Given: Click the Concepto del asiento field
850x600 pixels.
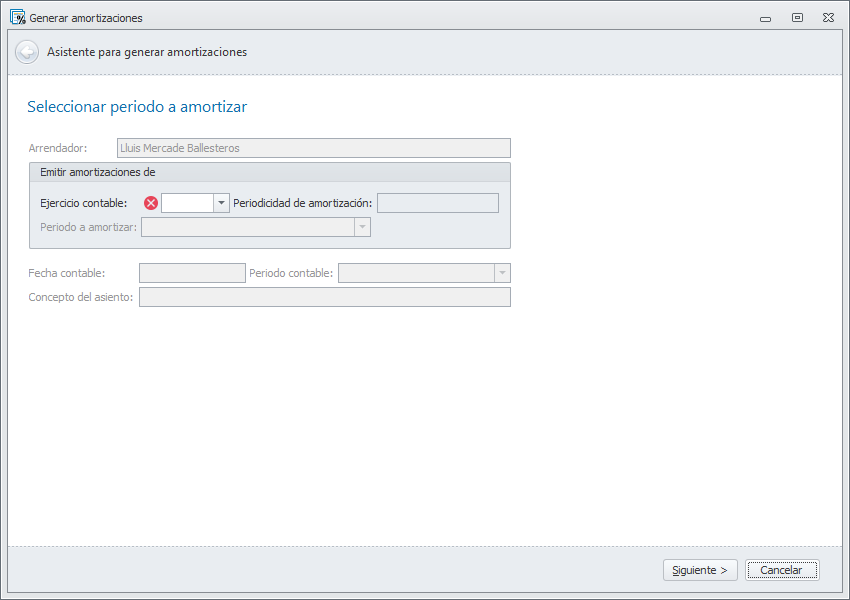Looking at the screenshot, I should pos(325,297).
